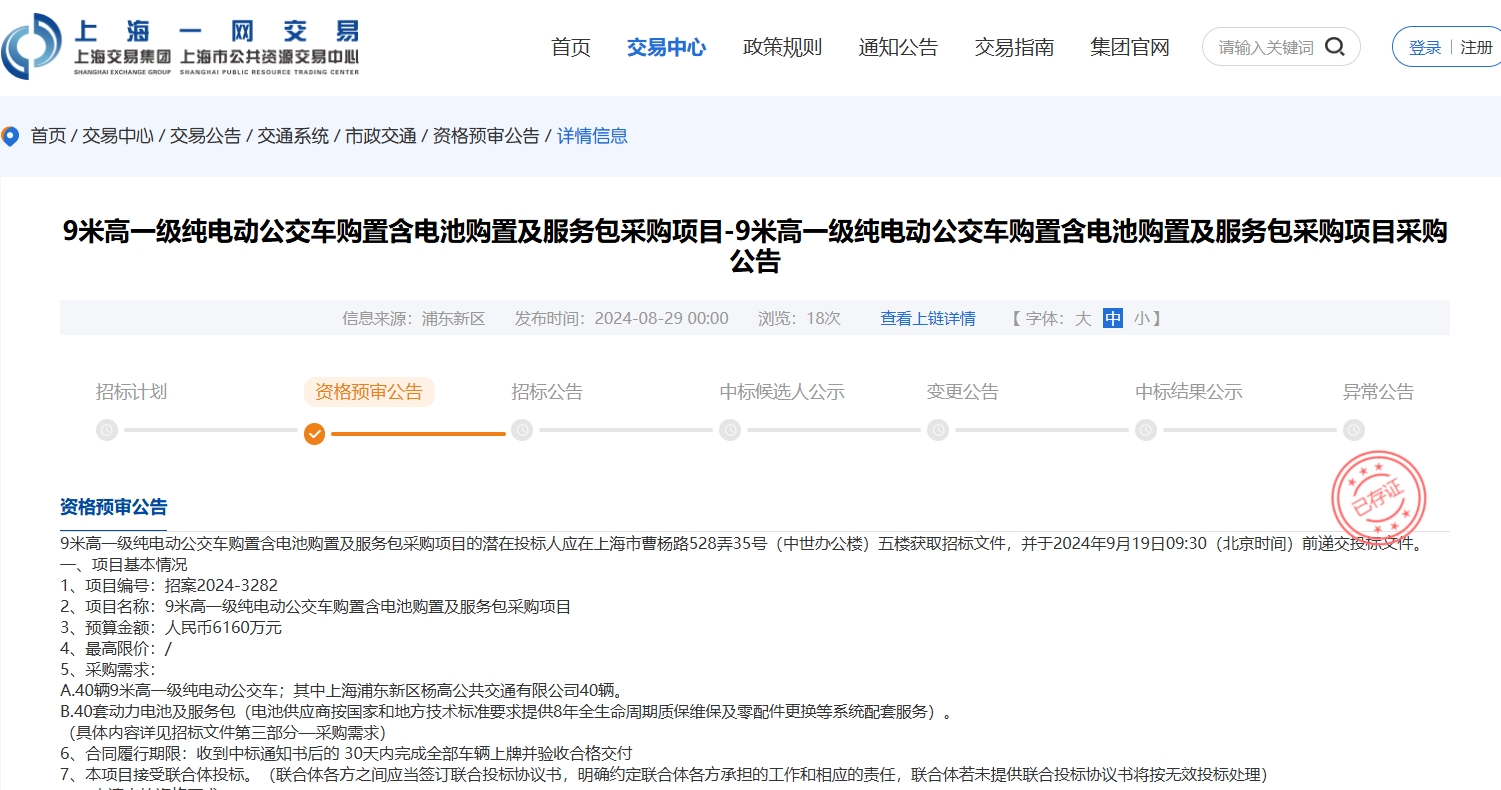Click the 查看上链详情 link
Screen dimensions: 1501x790
pyautogui.click(x=927, y=319)
